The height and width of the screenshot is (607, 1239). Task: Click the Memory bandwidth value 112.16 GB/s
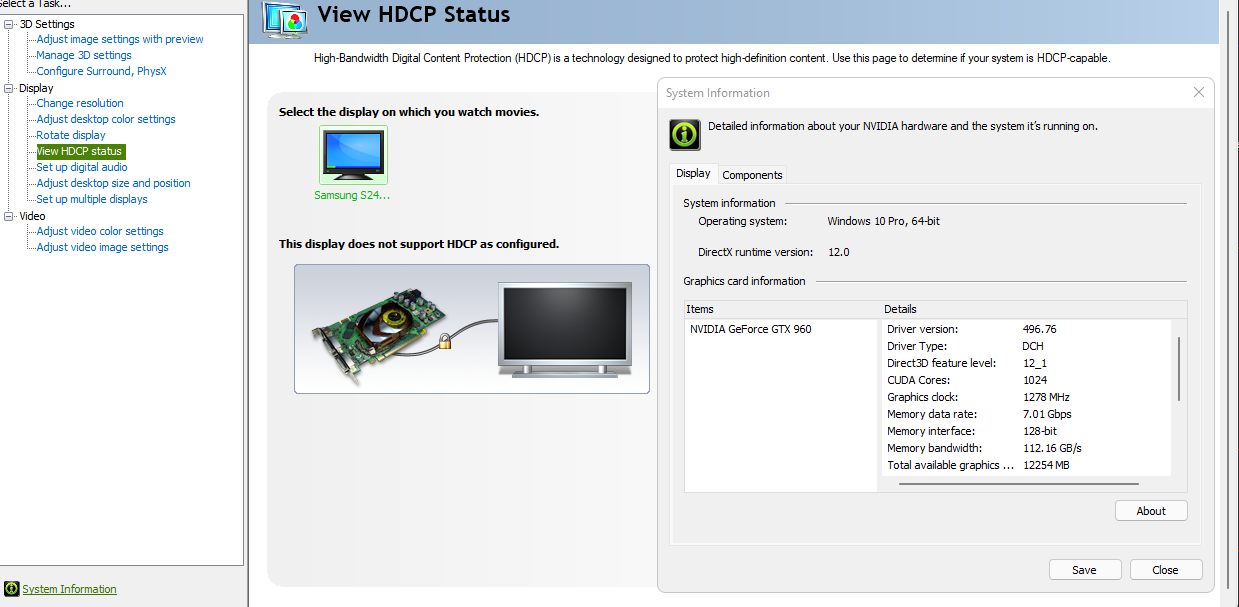[1052, 448]
